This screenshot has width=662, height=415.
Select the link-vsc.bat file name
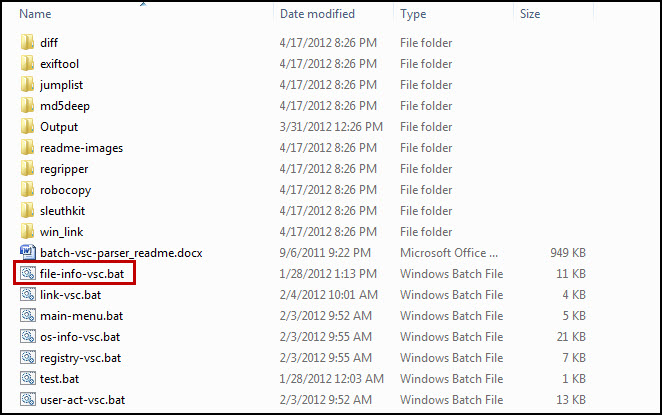click(x=72, y=295)
